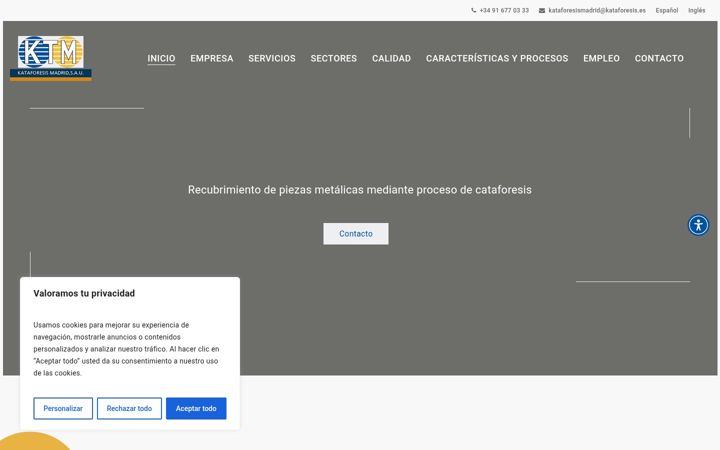The width and height of the screenshot is (720, 450).
Task: Click the cookie consent description paragraph
Action: 126,349
